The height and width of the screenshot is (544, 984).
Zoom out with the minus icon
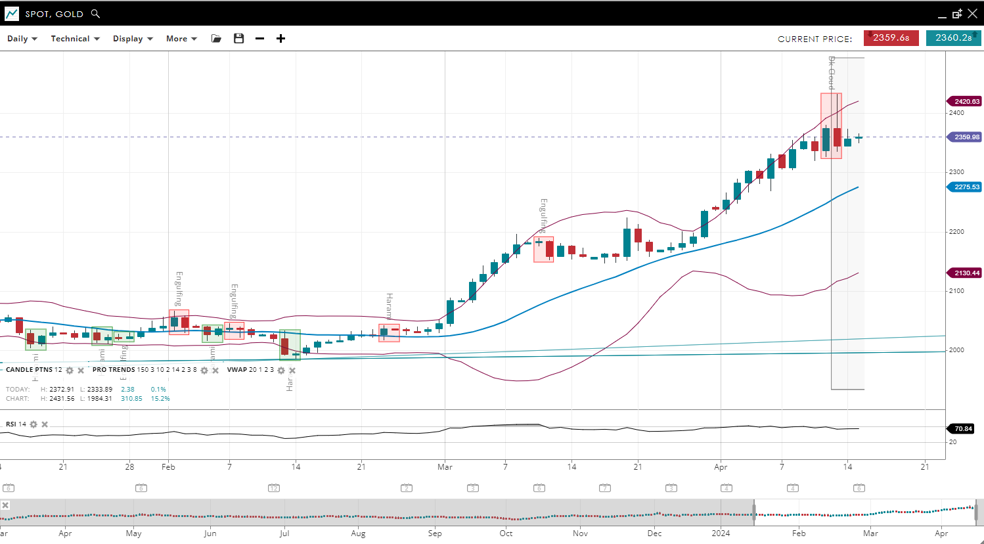[x=260, y=39]
